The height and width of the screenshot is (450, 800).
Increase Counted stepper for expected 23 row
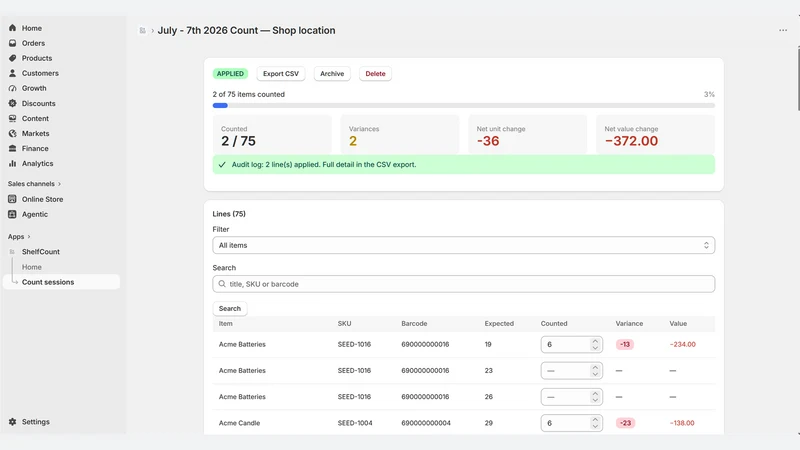[x=595, y=367]
